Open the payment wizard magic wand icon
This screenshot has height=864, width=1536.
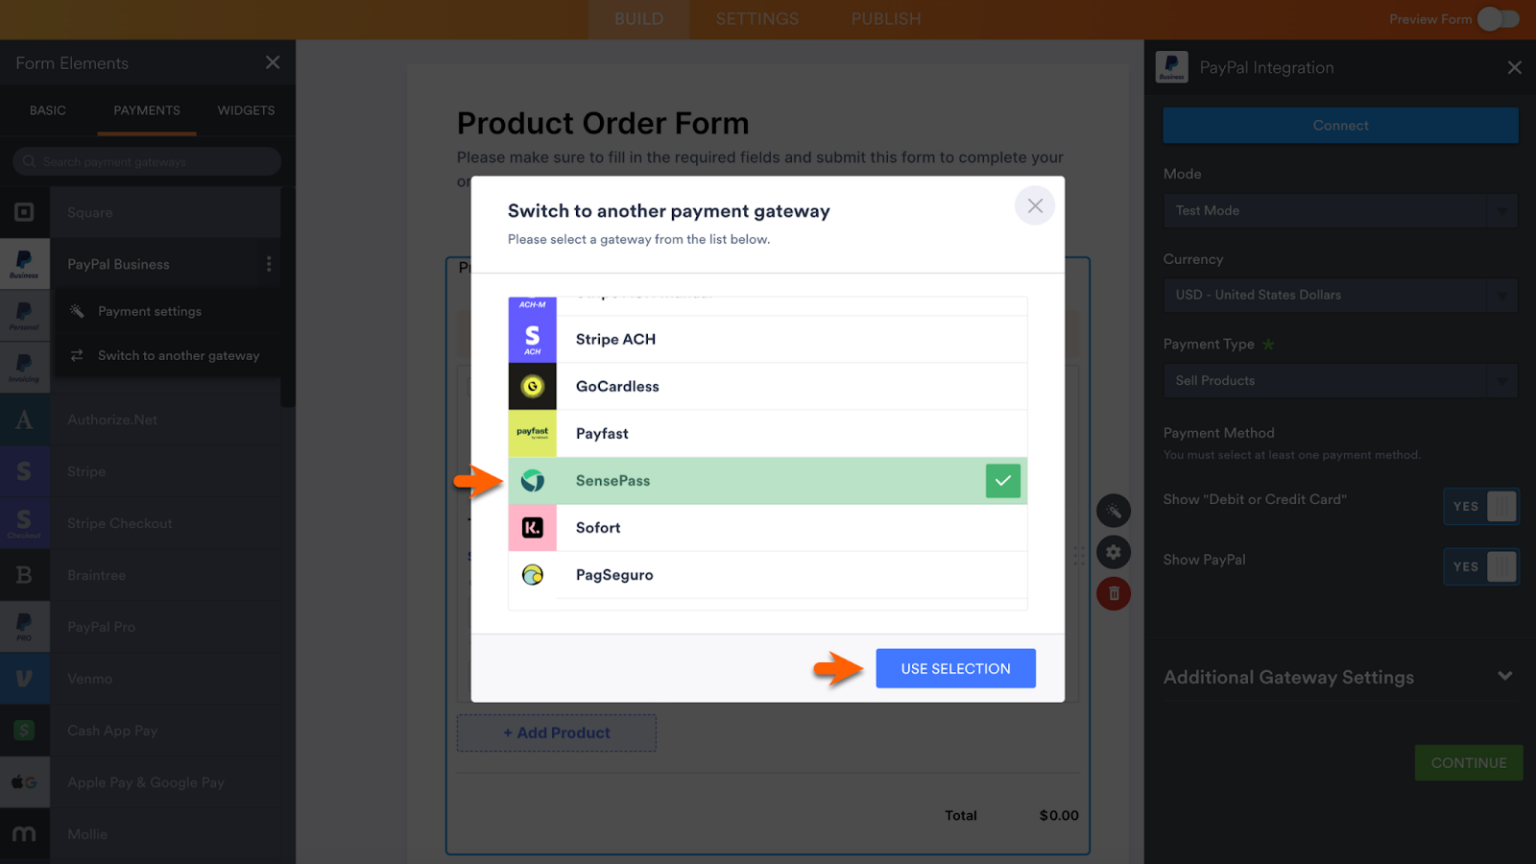click(1114, 510)
